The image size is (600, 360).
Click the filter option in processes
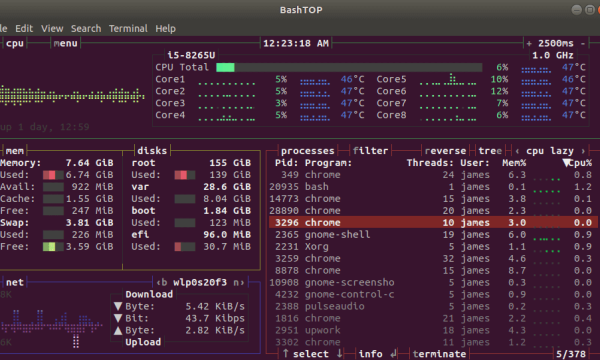(x=370, y=151)
